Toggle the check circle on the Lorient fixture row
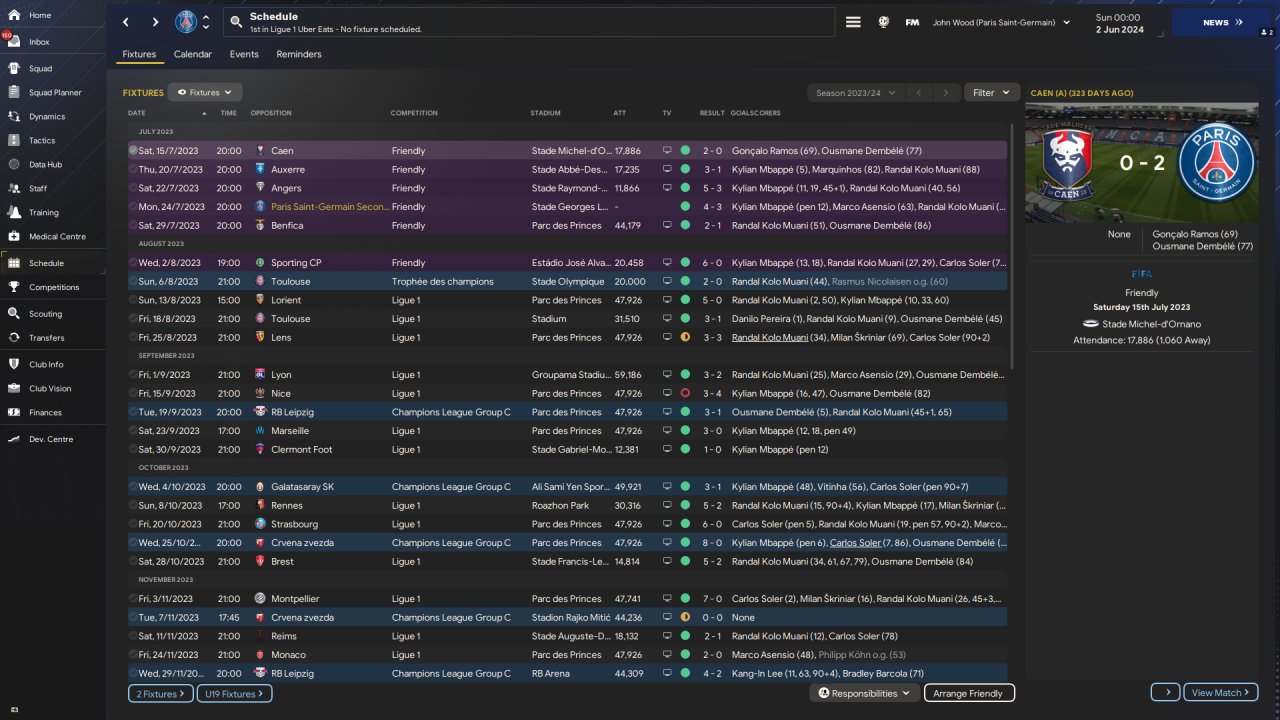Image resolution: width=1280 pixels, height=720 pixels. click(133, 300)
